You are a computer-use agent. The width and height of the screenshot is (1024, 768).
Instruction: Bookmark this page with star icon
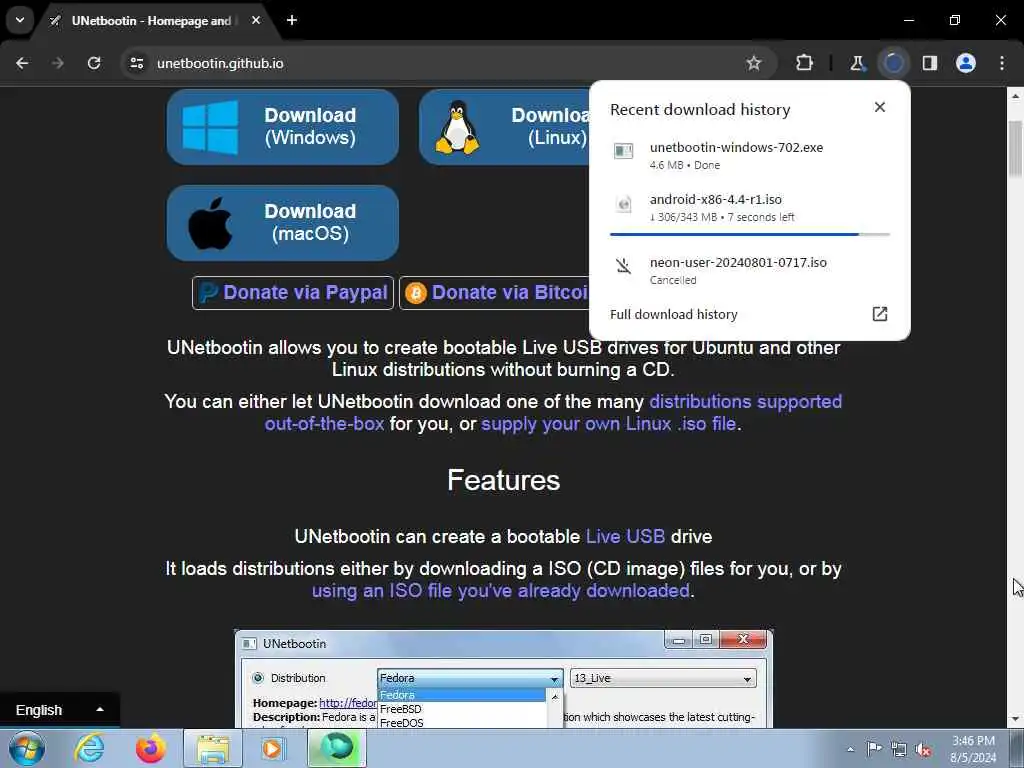point(754,63)
